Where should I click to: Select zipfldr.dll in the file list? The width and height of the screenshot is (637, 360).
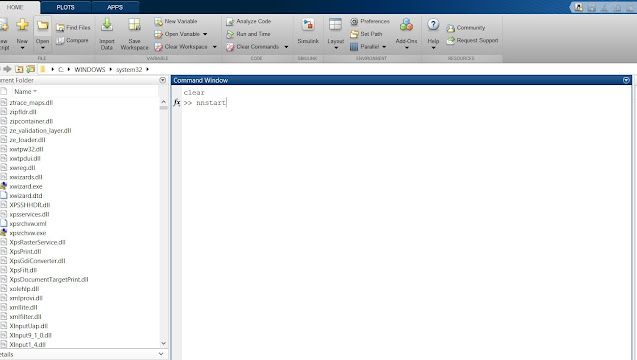point(23,112)
